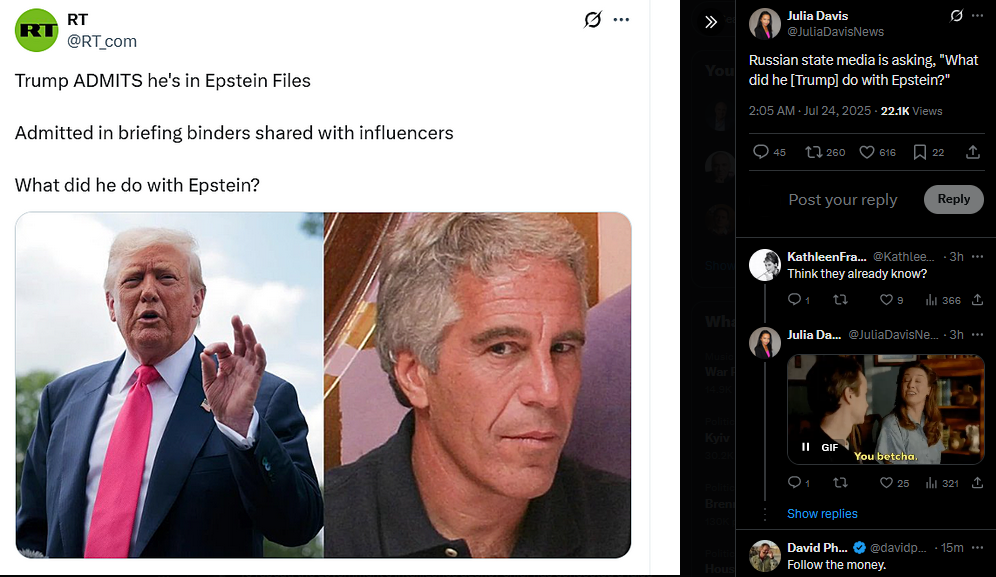Open Grok icon on RT post

[x=593, y=20]
